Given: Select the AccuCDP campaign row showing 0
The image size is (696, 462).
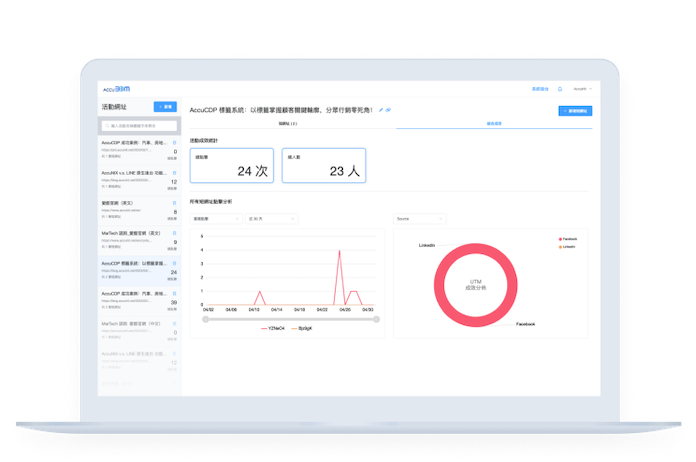Looking at the screenshot, I should pyautogui.click(x=139, y=150).
